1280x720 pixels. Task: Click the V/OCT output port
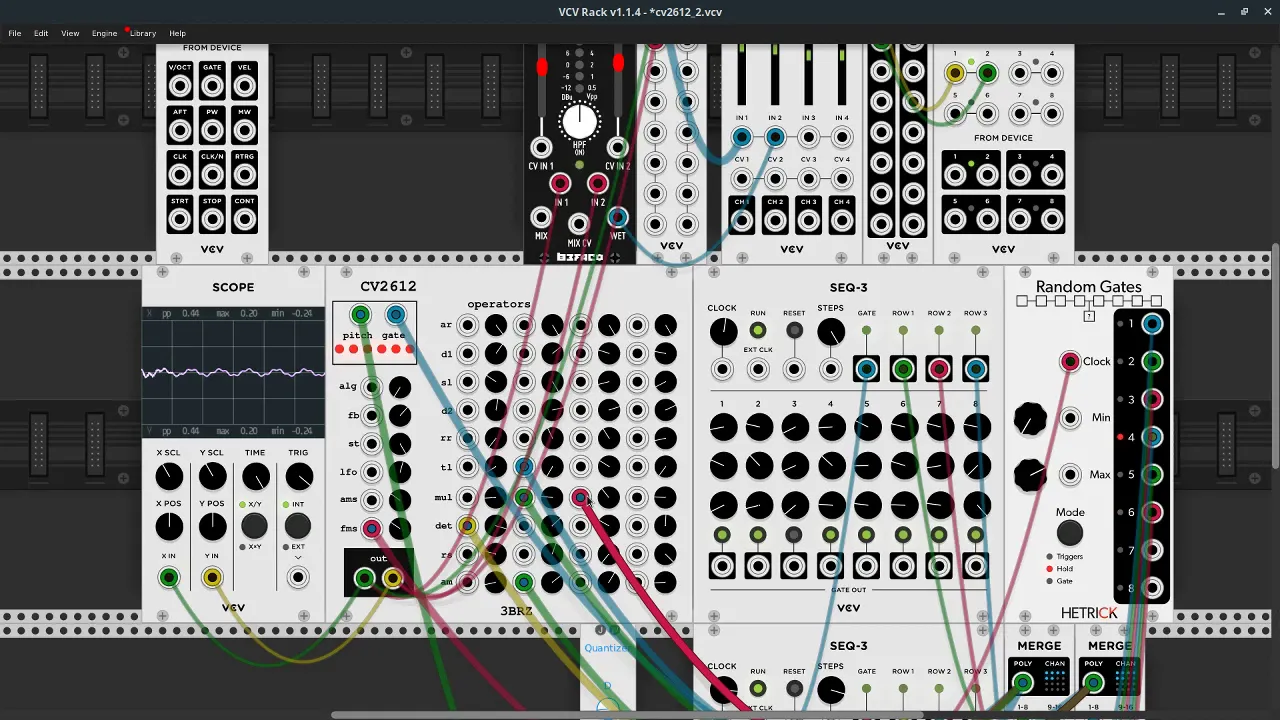(180, 86)
